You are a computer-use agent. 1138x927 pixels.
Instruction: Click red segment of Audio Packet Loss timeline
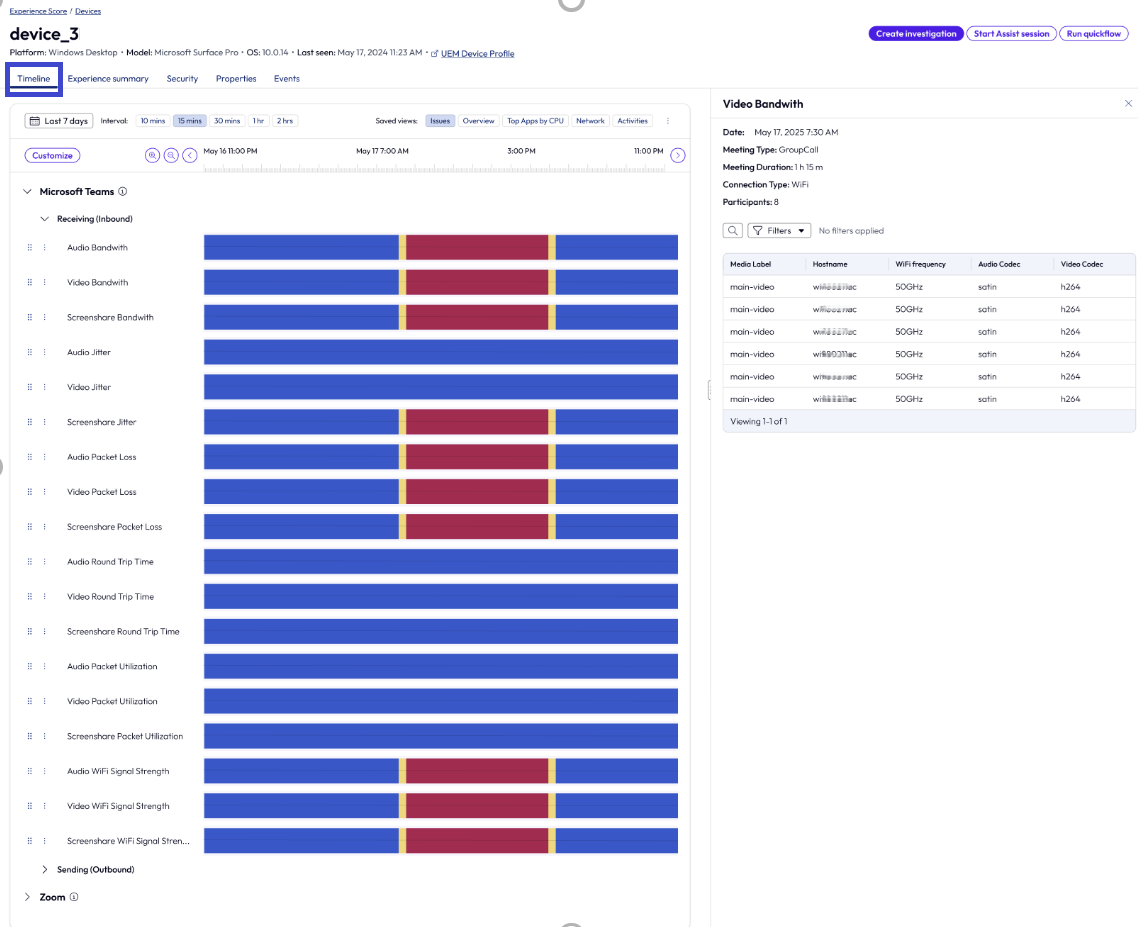coord(477,457)
